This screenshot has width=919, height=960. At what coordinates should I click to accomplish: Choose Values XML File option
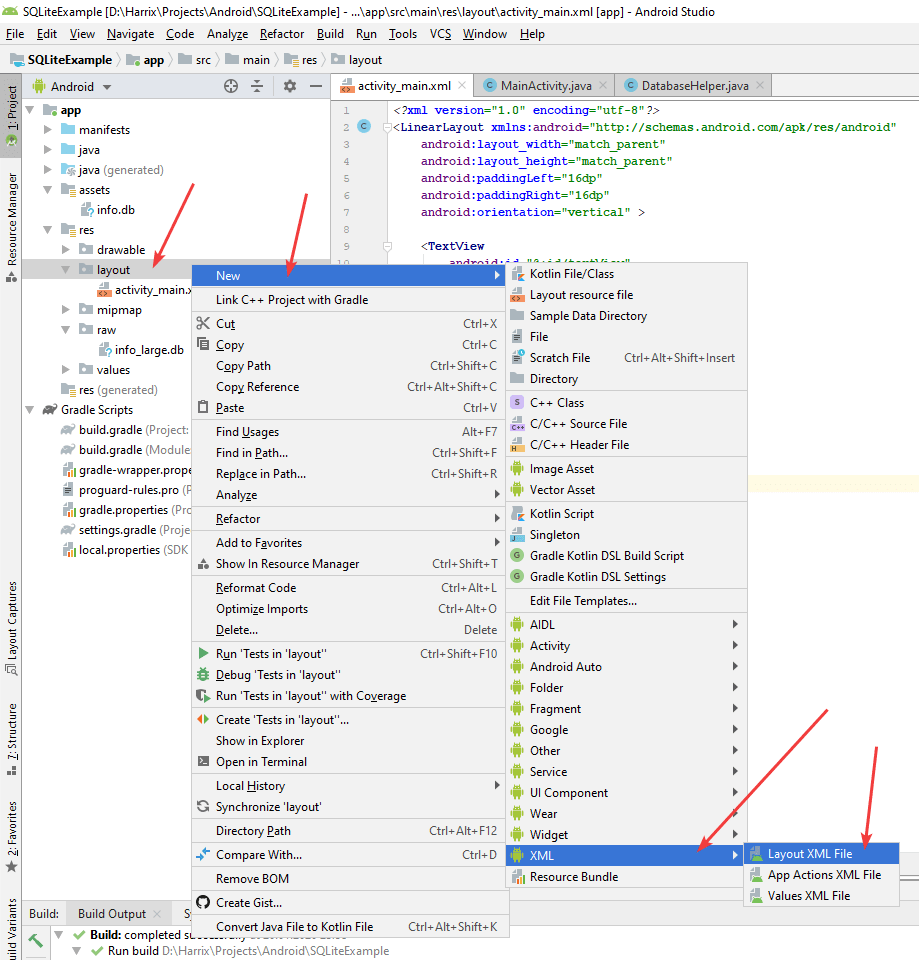coord(808,896)
